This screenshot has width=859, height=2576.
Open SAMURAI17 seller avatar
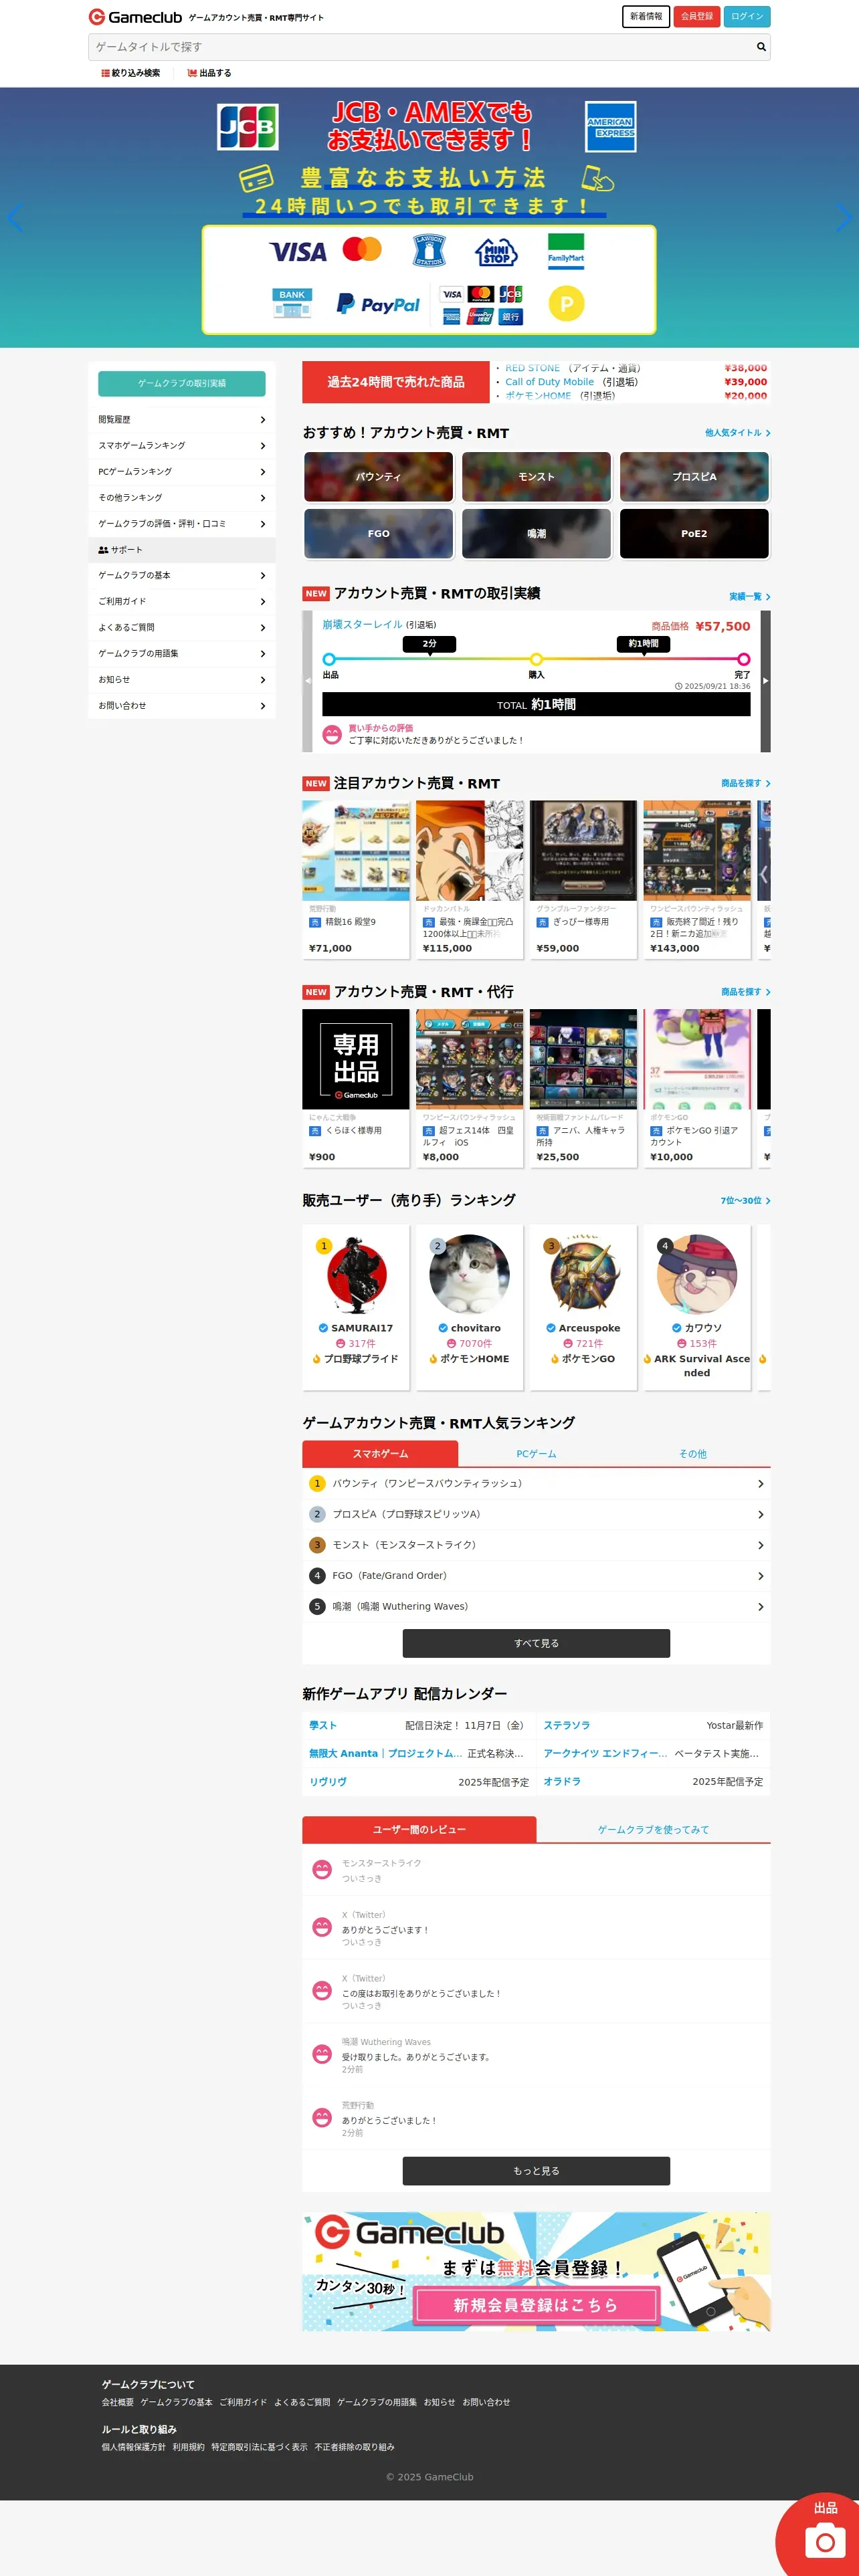coord(356,1275)
